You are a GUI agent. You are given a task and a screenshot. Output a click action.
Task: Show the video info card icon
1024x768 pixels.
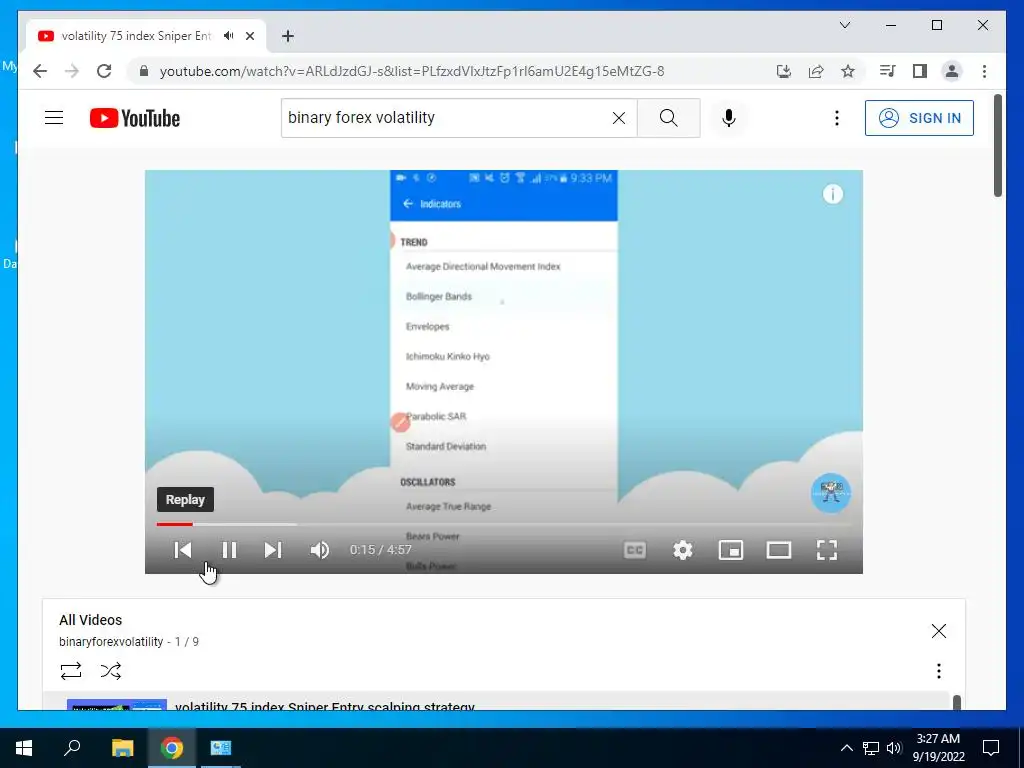coord(832,194)
